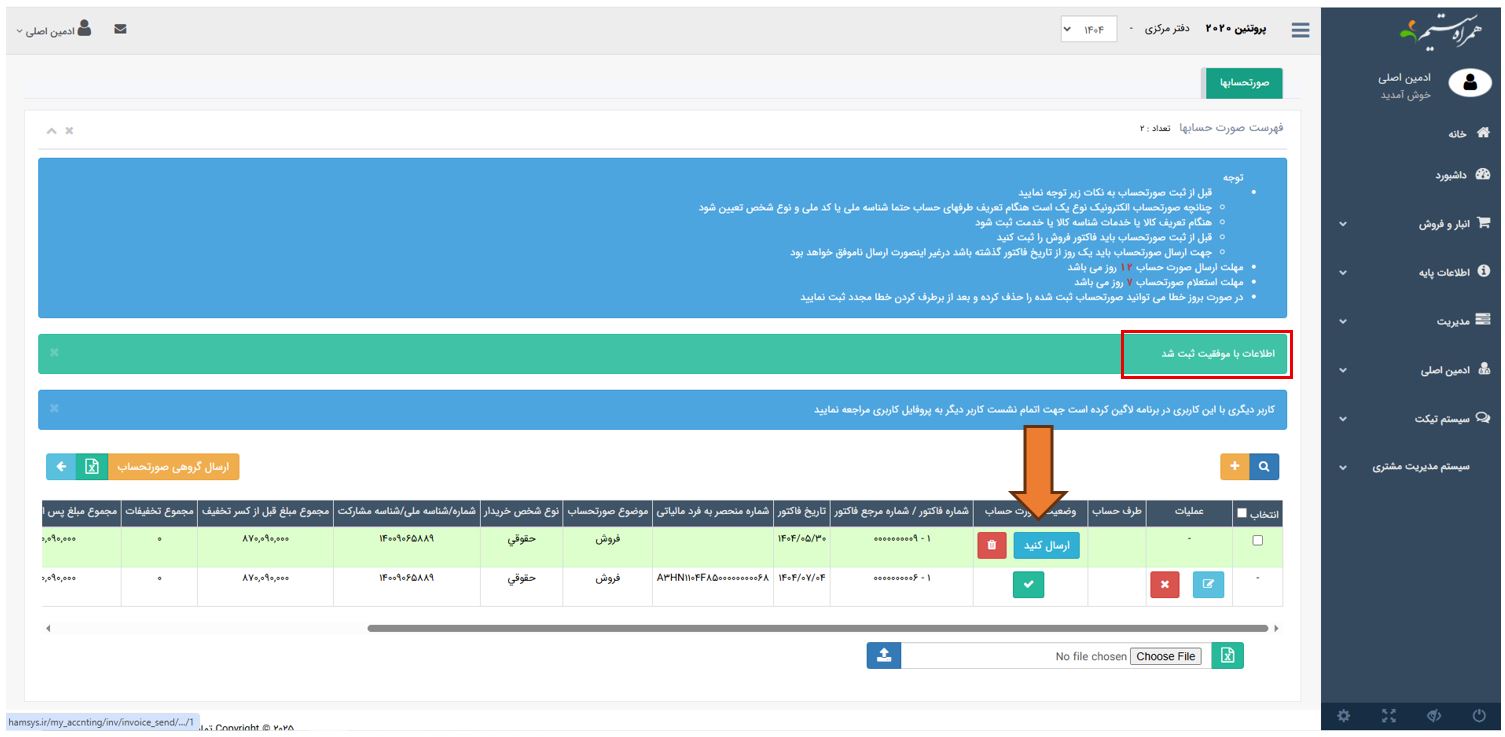Click the horizontal table scrollbar
Viewport: 1505px width, 737px height.
click(x=816, y=628)
